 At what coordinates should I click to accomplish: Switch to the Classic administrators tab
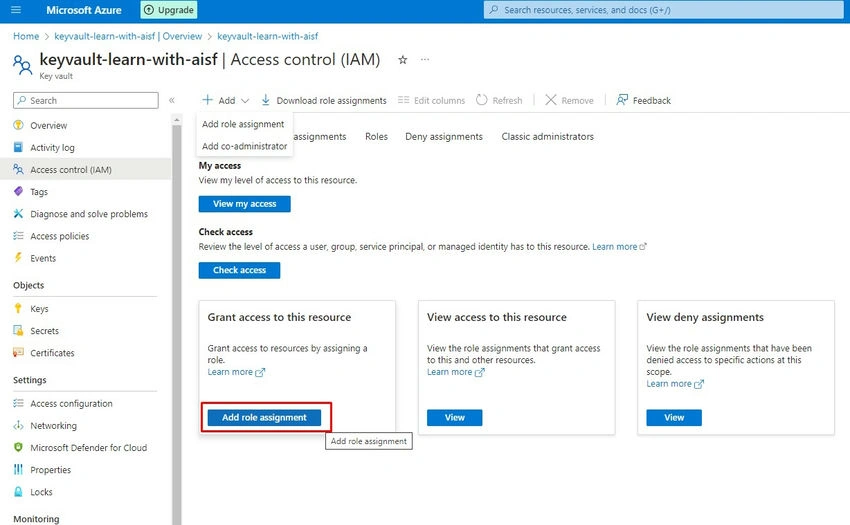point(548,137)
